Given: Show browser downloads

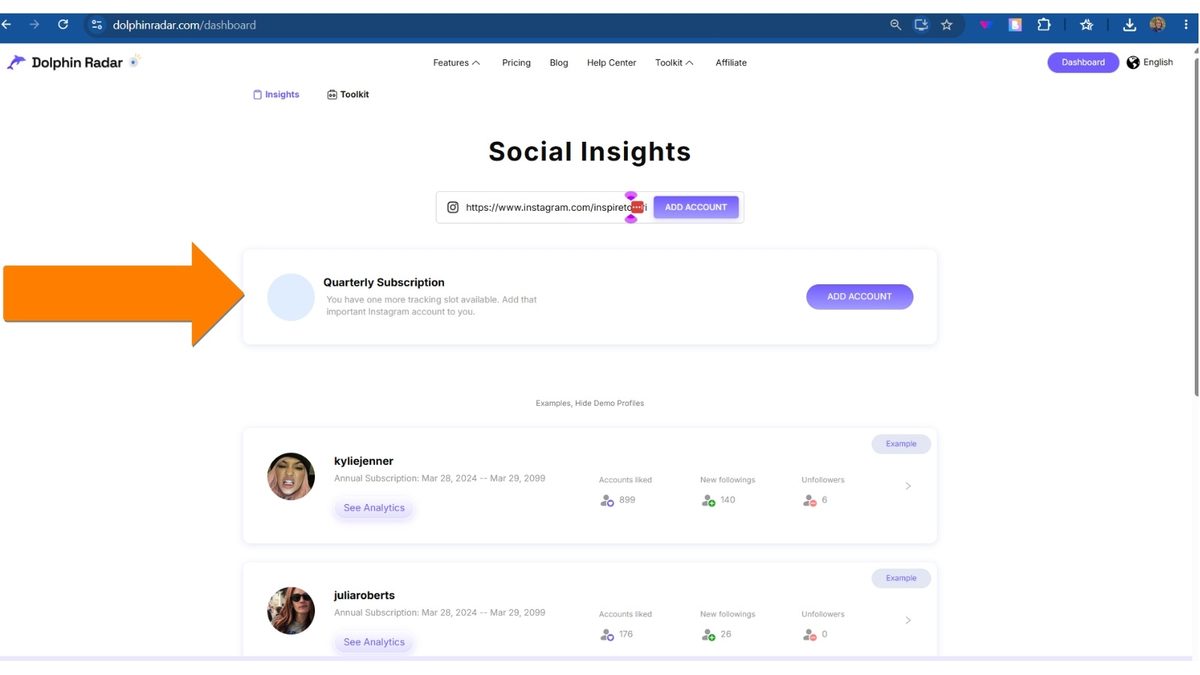Looking at the screenshot, I should click(x=1130, y=25).
